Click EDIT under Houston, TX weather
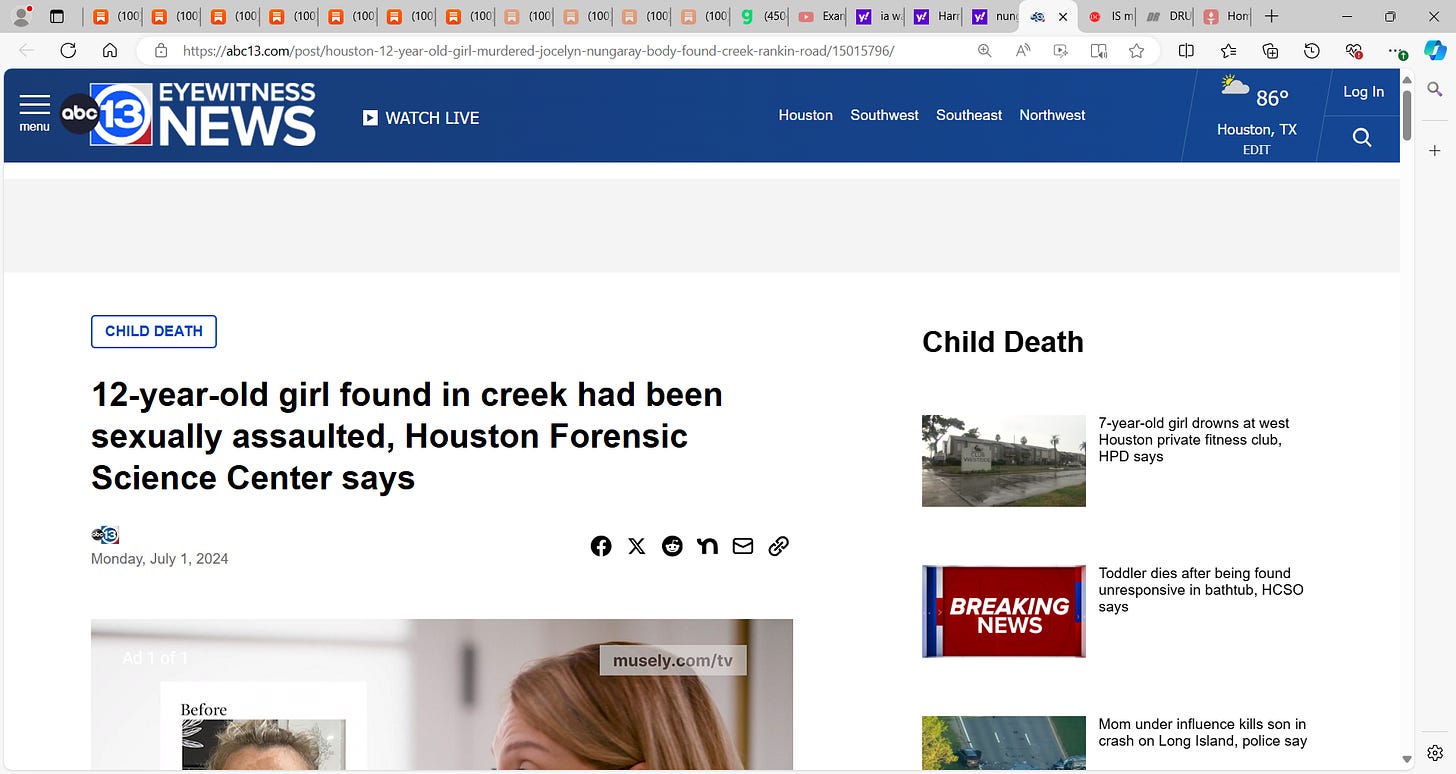1456x774 pixels. [x=1256, y=150]
